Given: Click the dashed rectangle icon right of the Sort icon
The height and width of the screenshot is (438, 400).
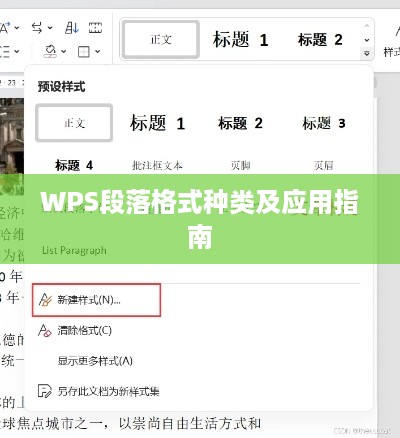Looking at the screenshot, I should click(x=95, y=28).
